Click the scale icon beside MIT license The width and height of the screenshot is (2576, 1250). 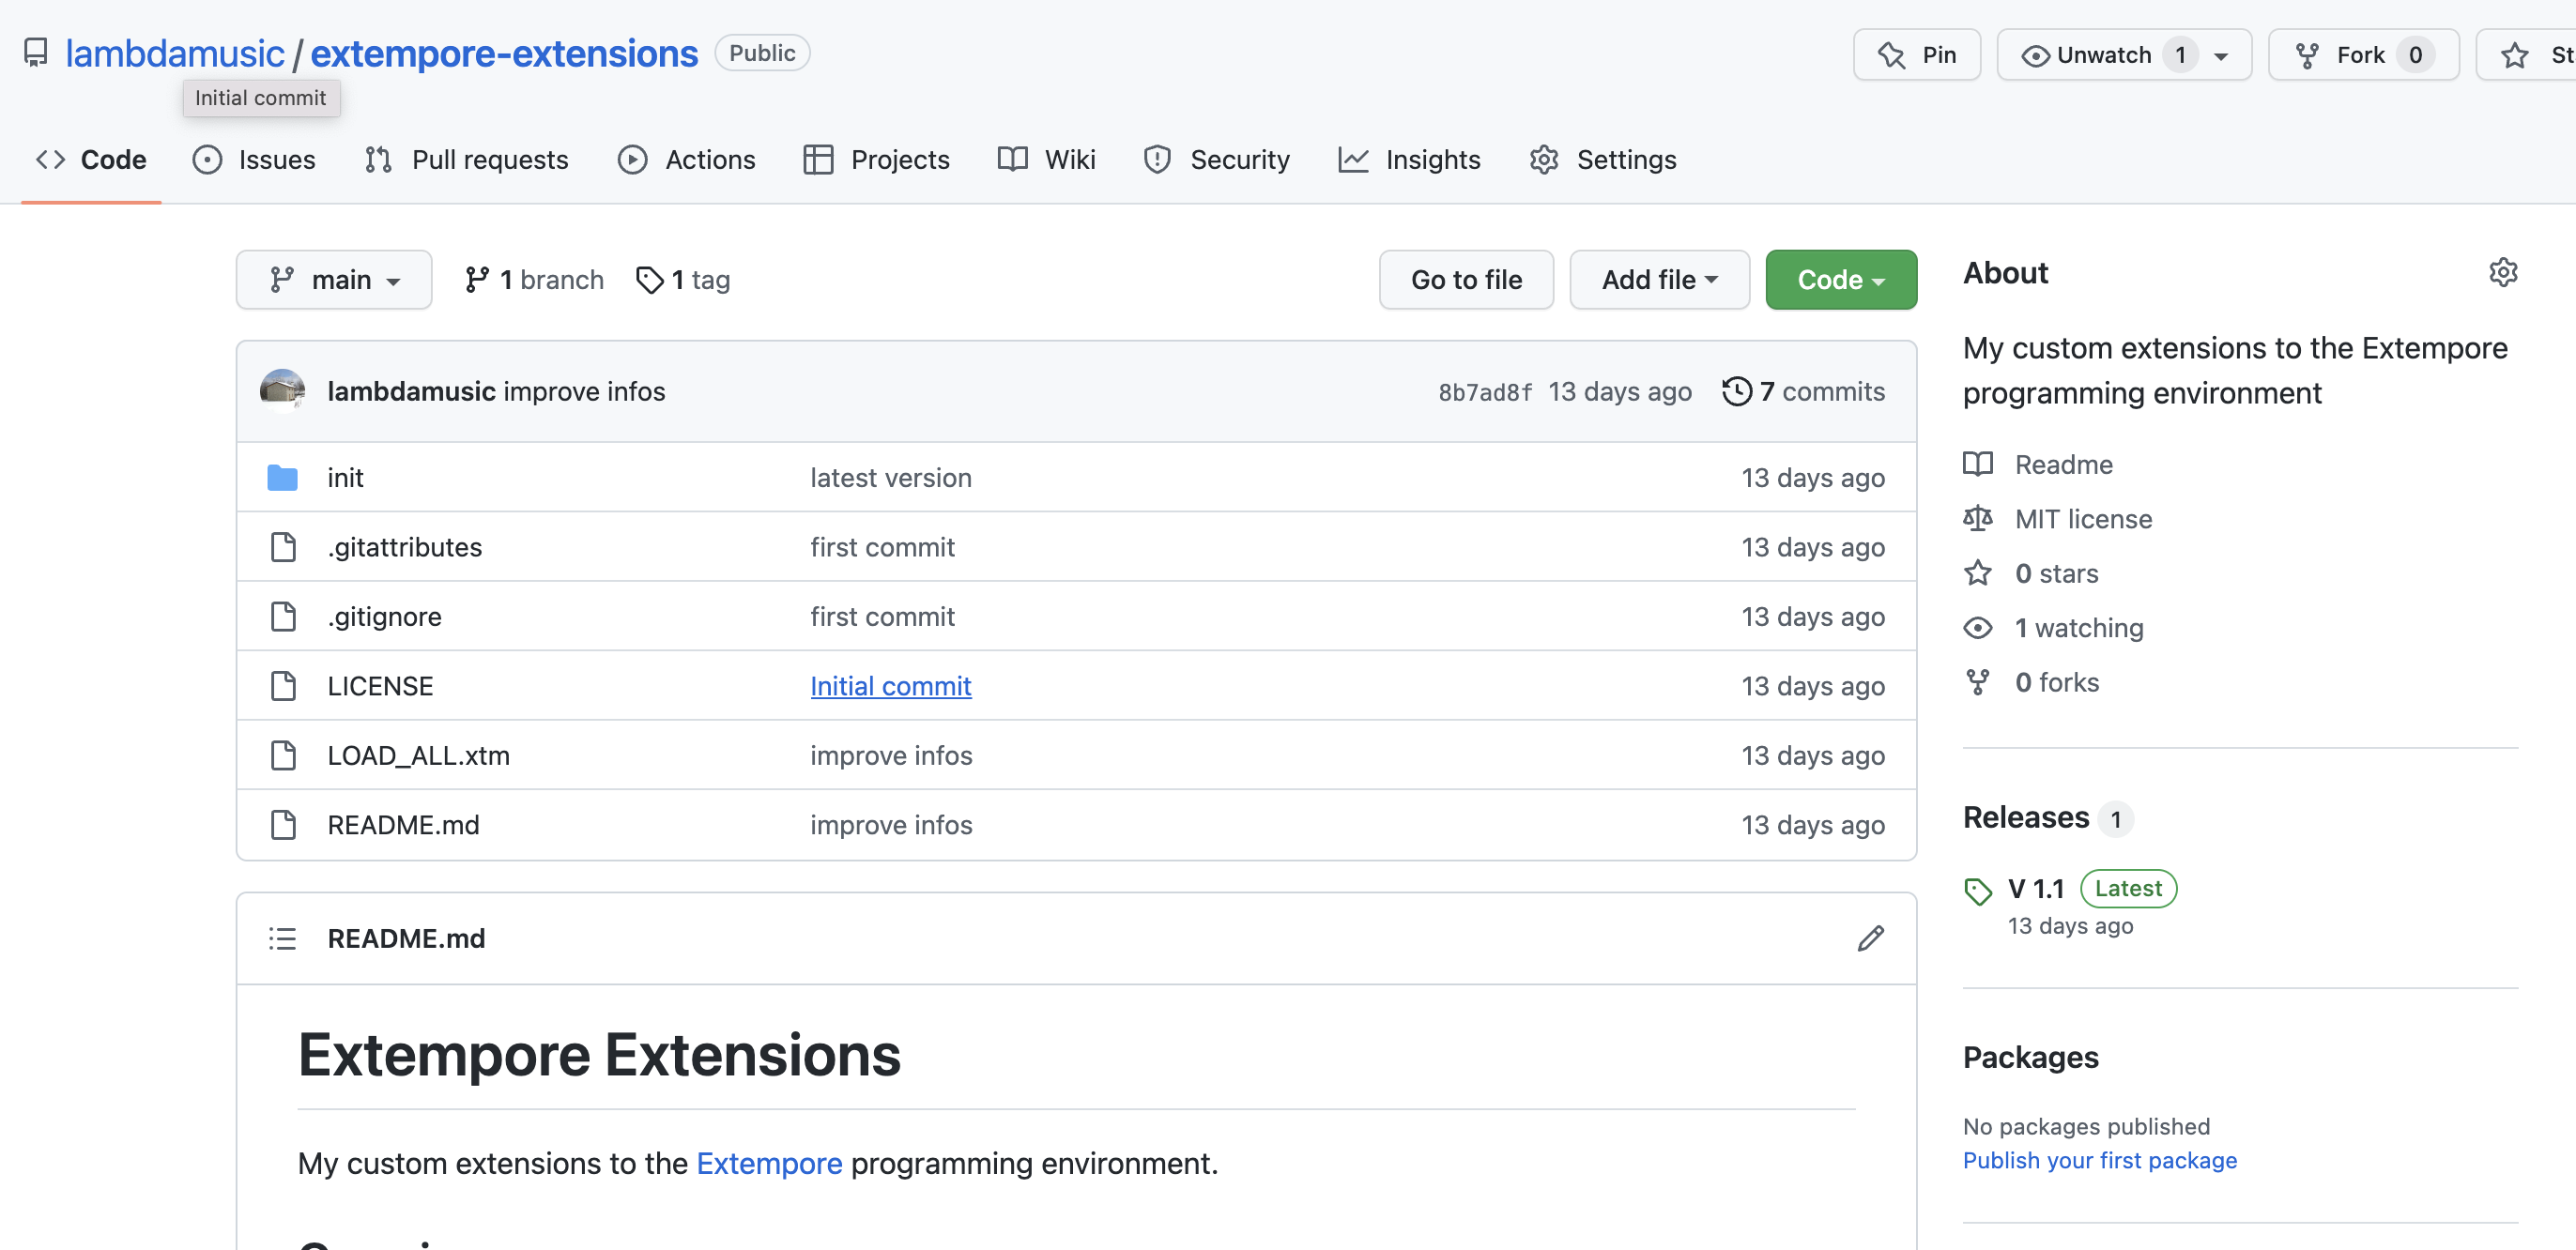(x=1978, y=518)
